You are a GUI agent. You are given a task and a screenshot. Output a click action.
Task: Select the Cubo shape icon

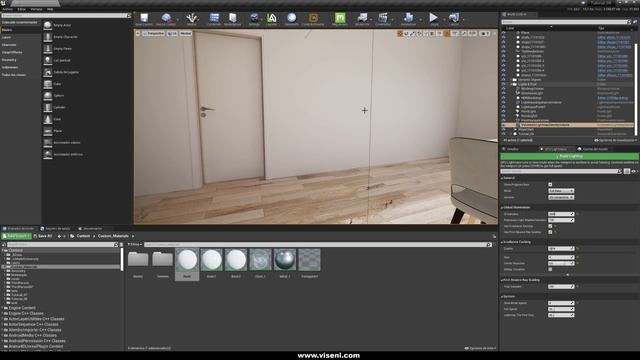tap(48, 84)
